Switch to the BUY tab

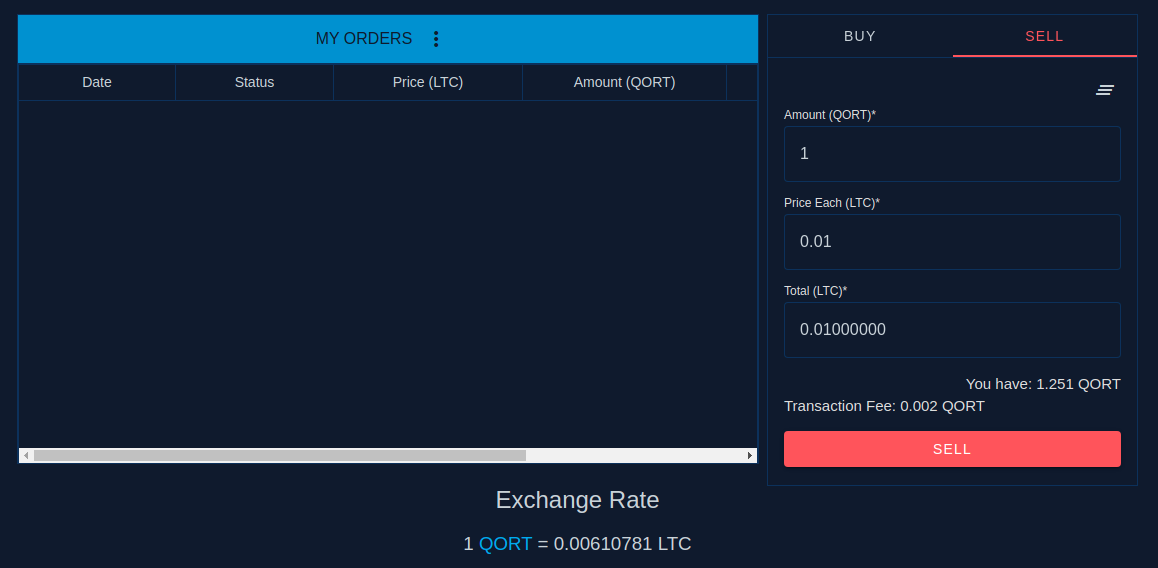click(860, 36)
